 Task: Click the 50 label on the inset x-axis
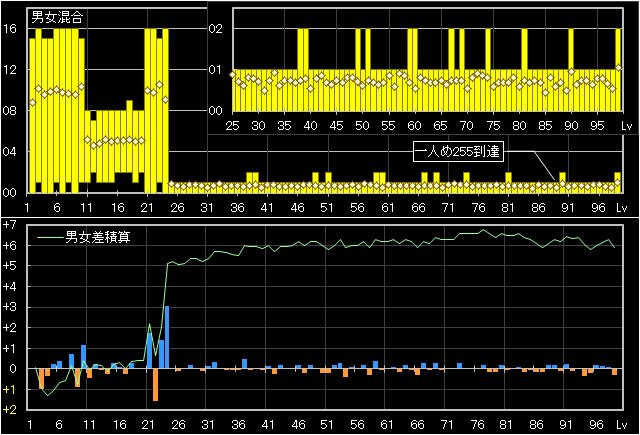362,126
